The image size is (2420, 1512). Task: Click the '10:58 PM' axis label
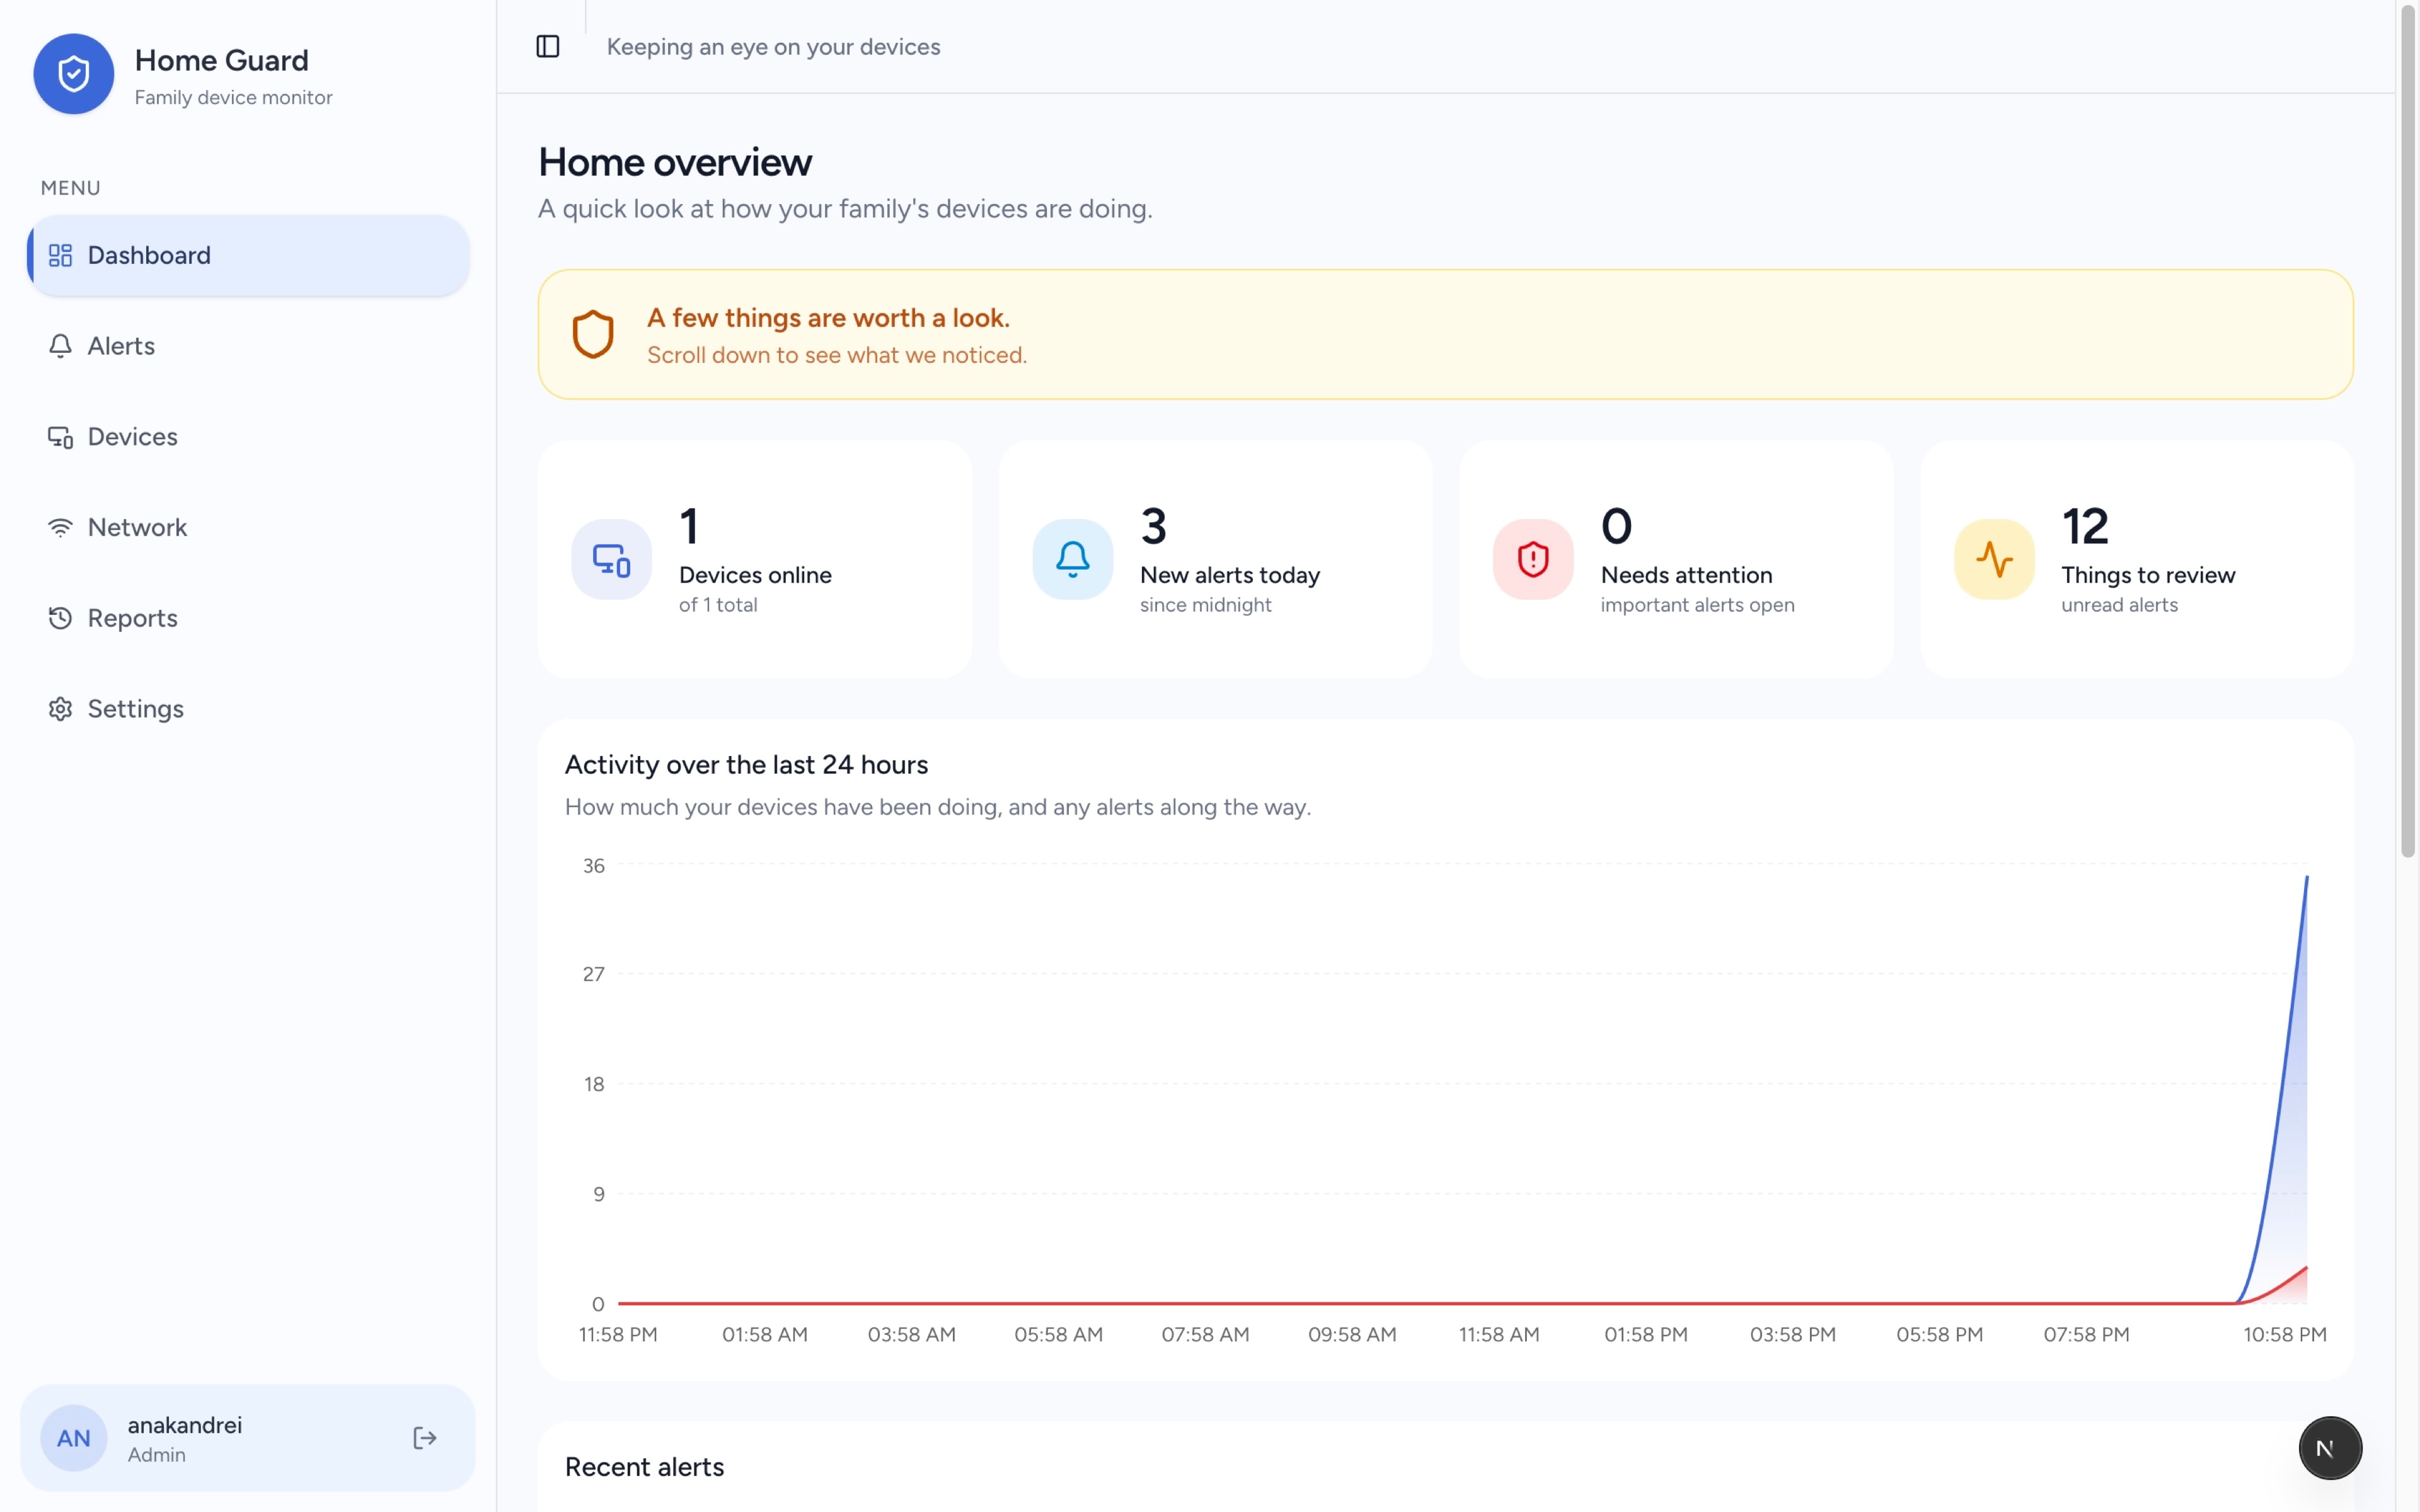[x=2284, y=1335]
